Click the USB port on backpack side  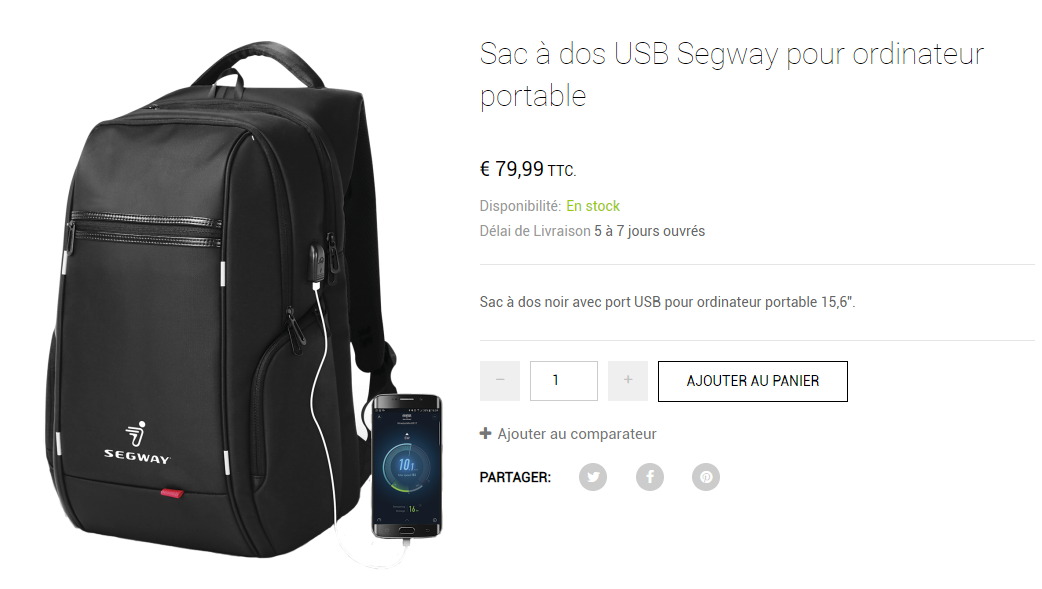tap(318, 261)
